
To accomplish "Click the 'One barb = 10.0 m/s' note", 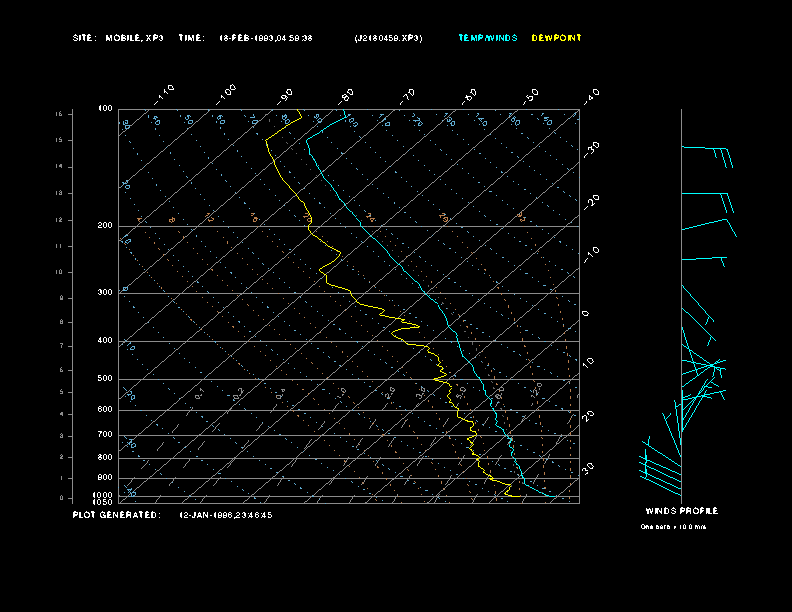I will 675,526.
